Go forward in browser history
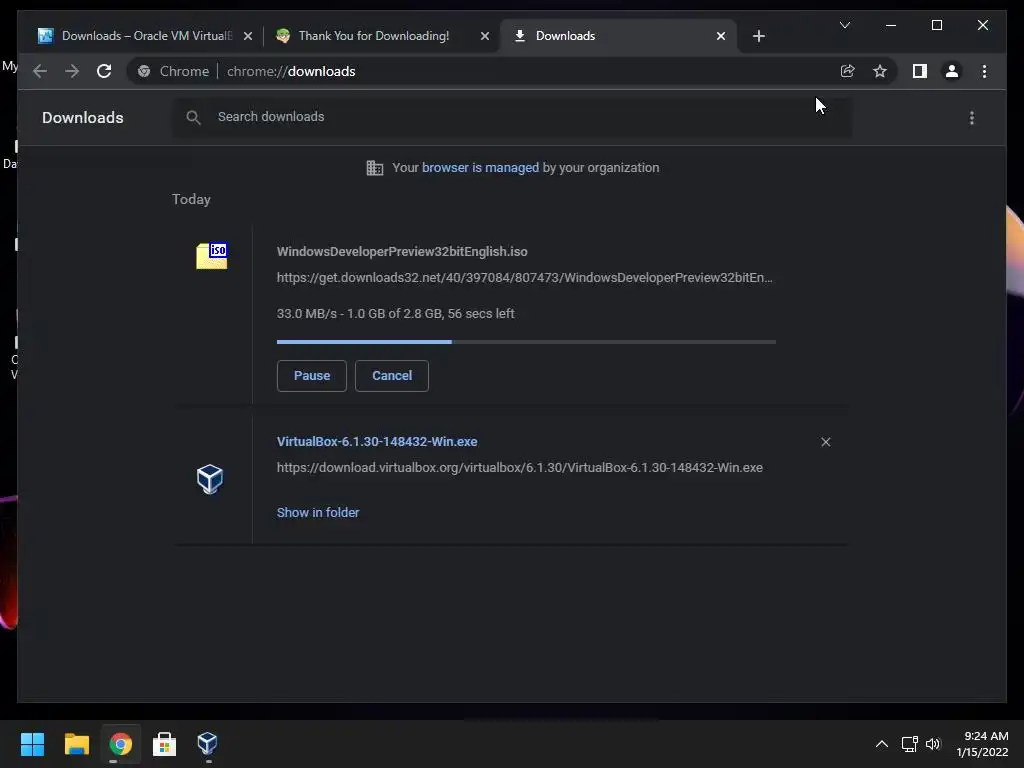The height and width of the screenshot is (768, 1024). click(72, 71)
